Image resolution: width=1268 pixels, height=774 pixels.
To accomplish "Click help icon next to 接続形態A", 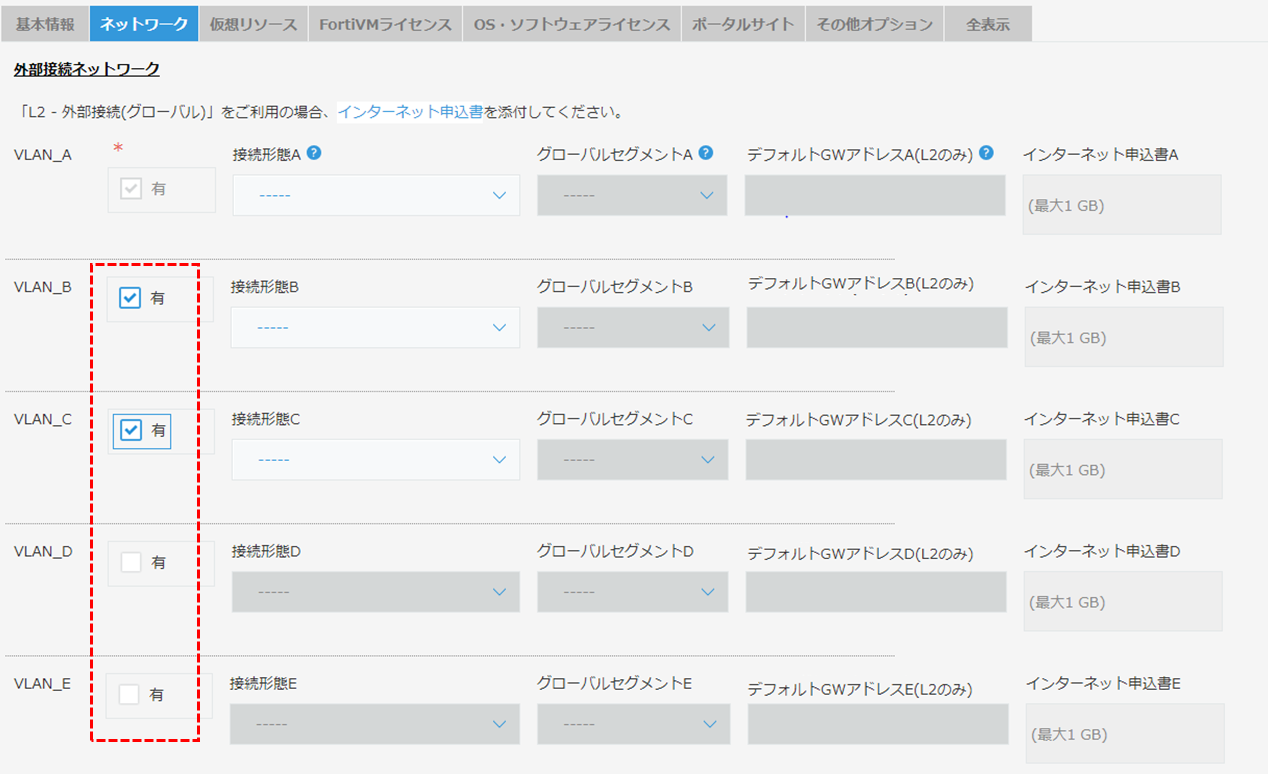I will pos(314,153).
